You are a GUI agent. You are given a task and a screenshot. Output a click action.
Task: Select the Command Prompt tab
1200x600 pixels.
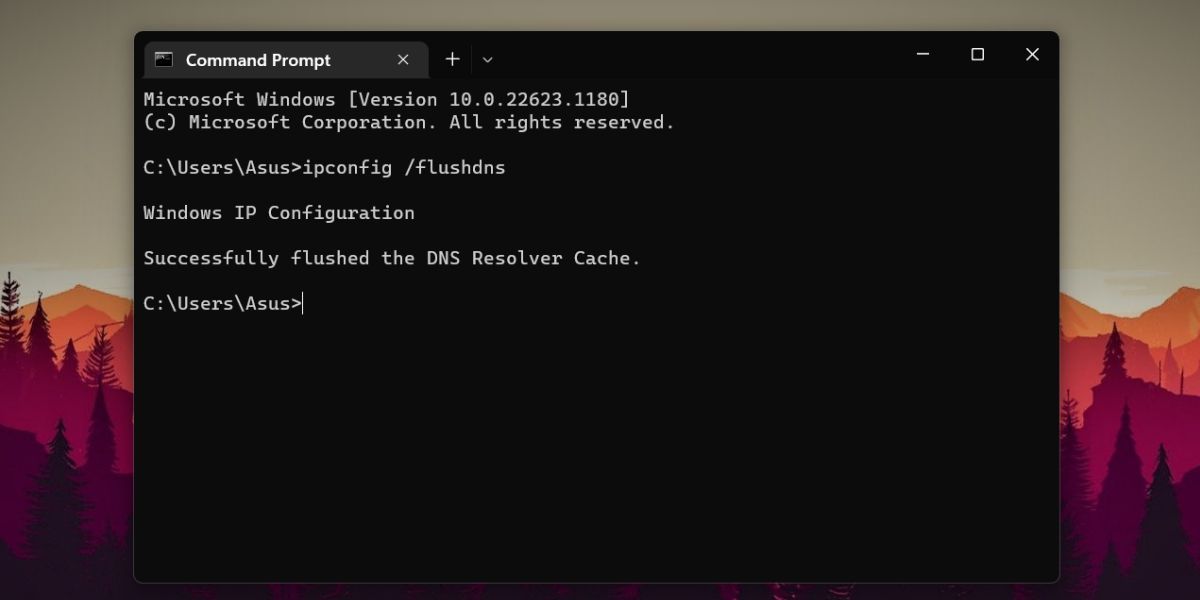(x=255, y=59)
